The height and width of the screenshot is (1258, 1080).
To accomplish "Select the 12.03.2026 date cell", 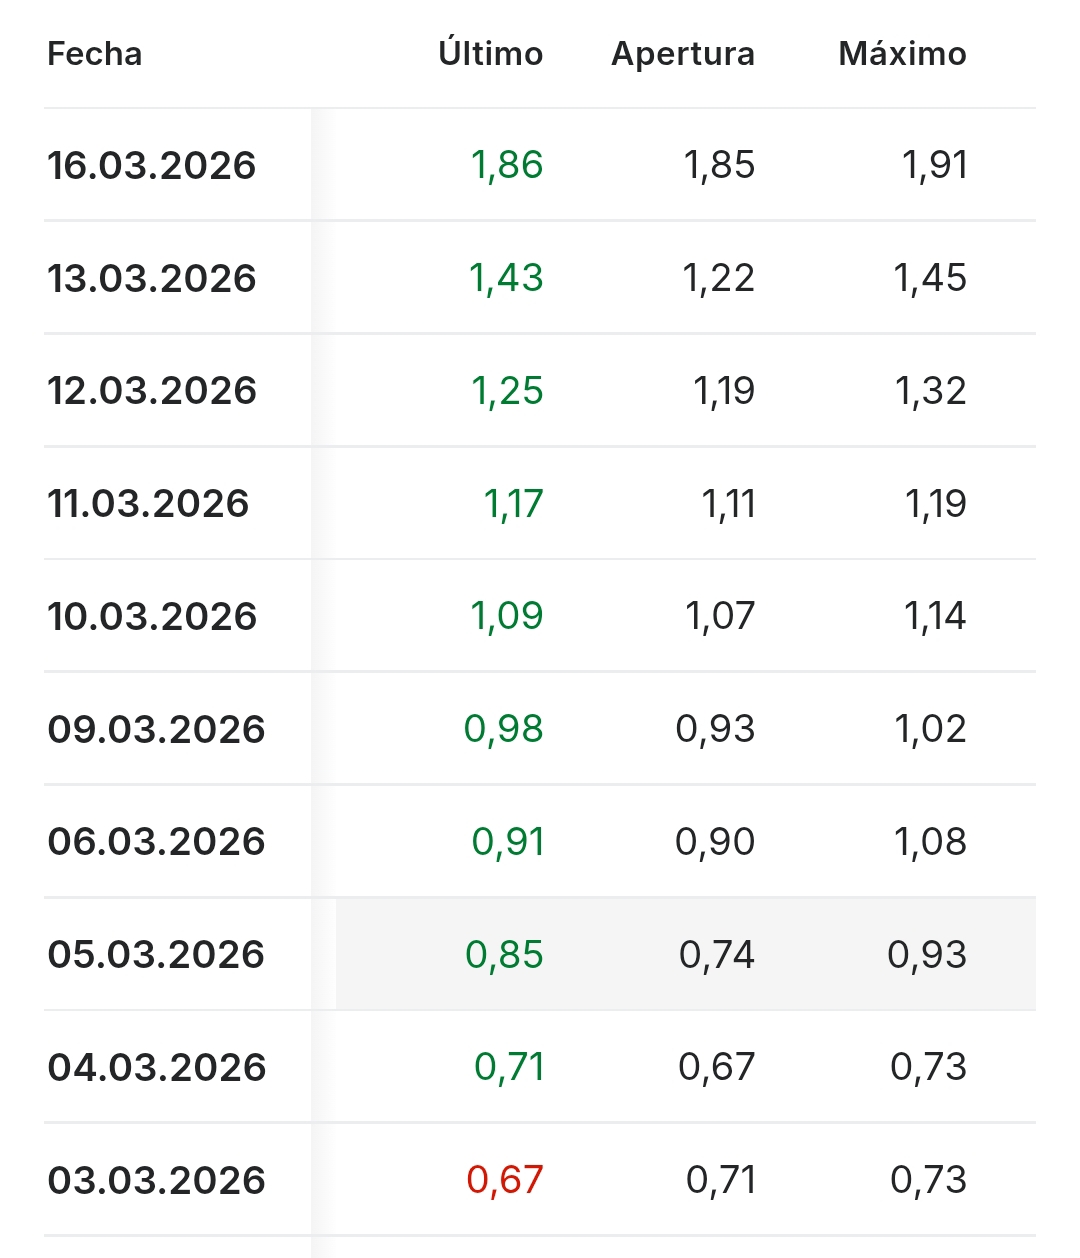I will click(152, 390).
